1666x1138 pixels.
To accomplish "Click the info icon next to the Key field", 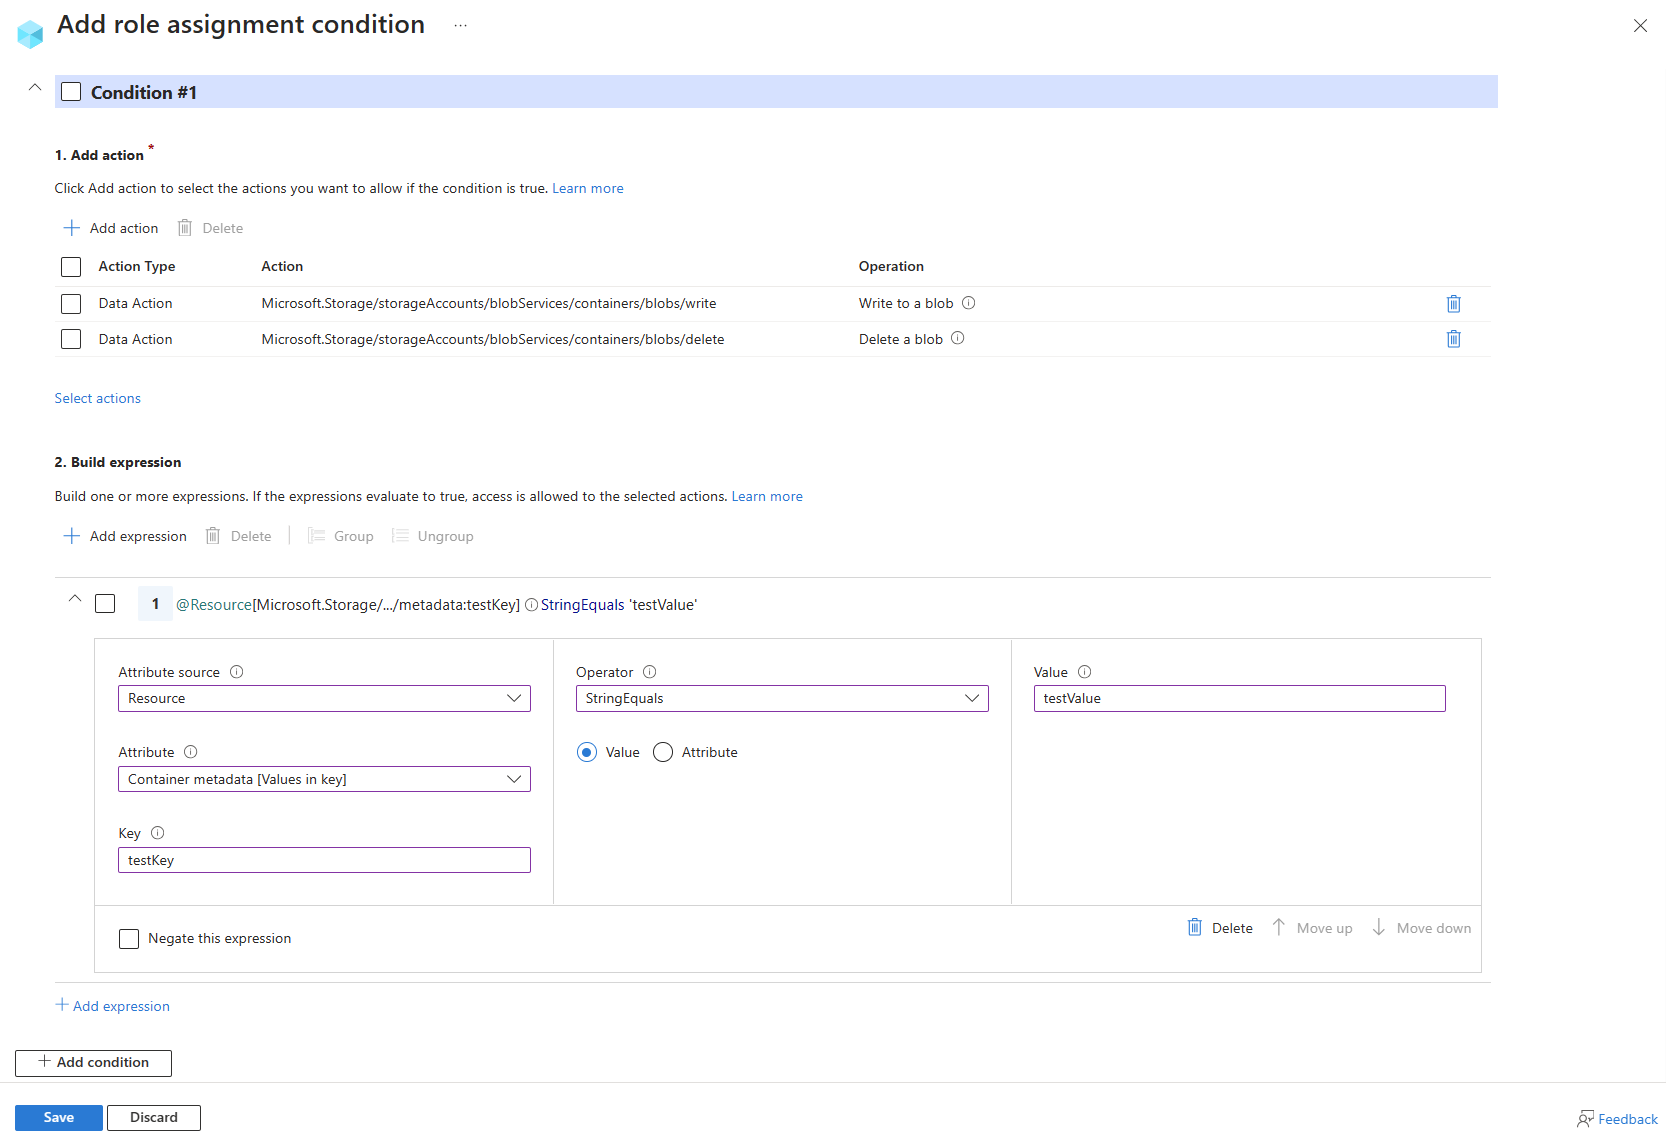I will coord(155,832).
